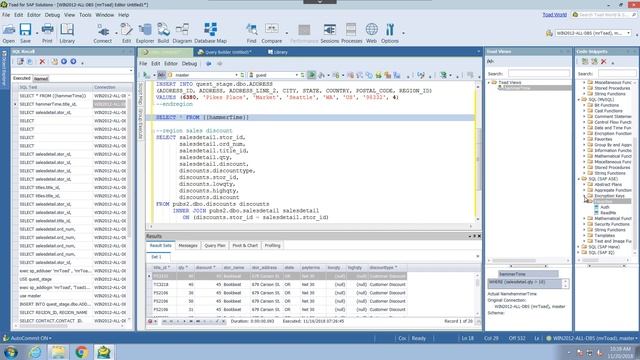Open the File menu in main menu bar
The width and height of the screenshot is (640, 360).
click(x=6, y=15)
